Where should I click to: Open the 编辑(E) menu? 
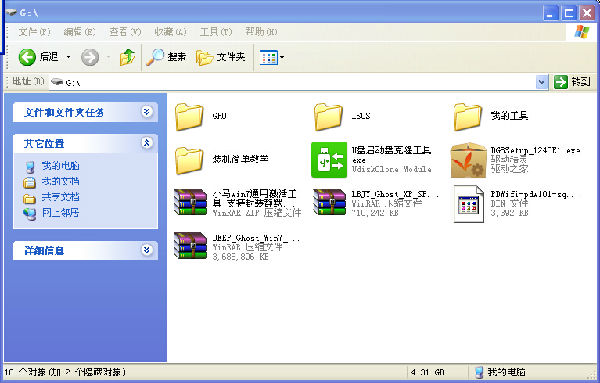pos(79,32)
